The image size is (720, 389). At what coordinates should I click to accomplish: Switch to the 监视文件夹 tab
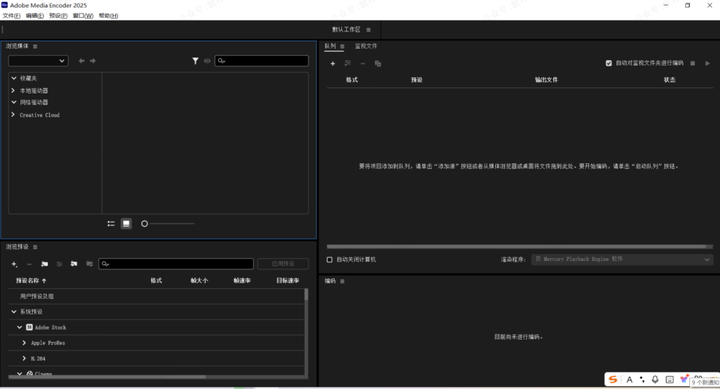(x=366, y=46)
